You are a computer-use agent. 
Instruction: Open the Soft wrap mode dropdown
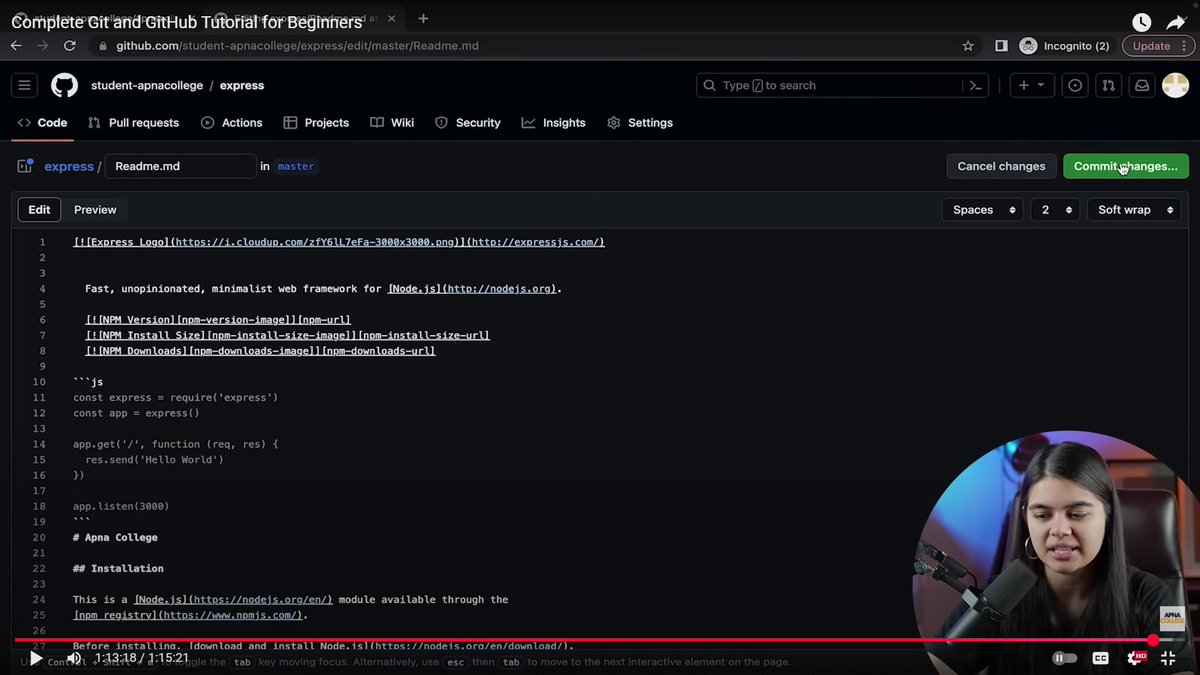[x=1134, y=210]
